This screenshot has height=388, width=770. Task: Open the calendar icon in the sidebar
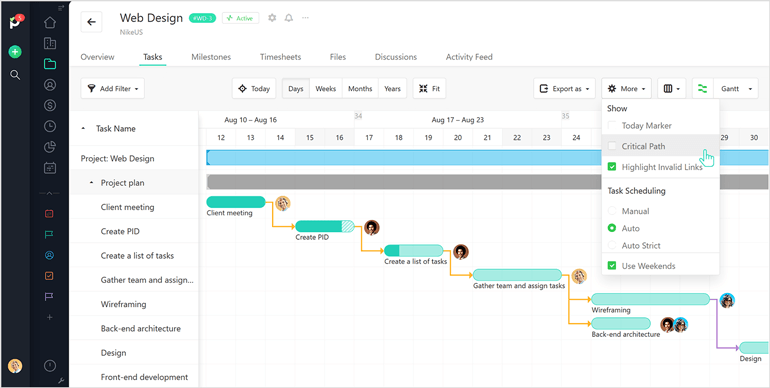pyautogui.click(x=50, y=167)
